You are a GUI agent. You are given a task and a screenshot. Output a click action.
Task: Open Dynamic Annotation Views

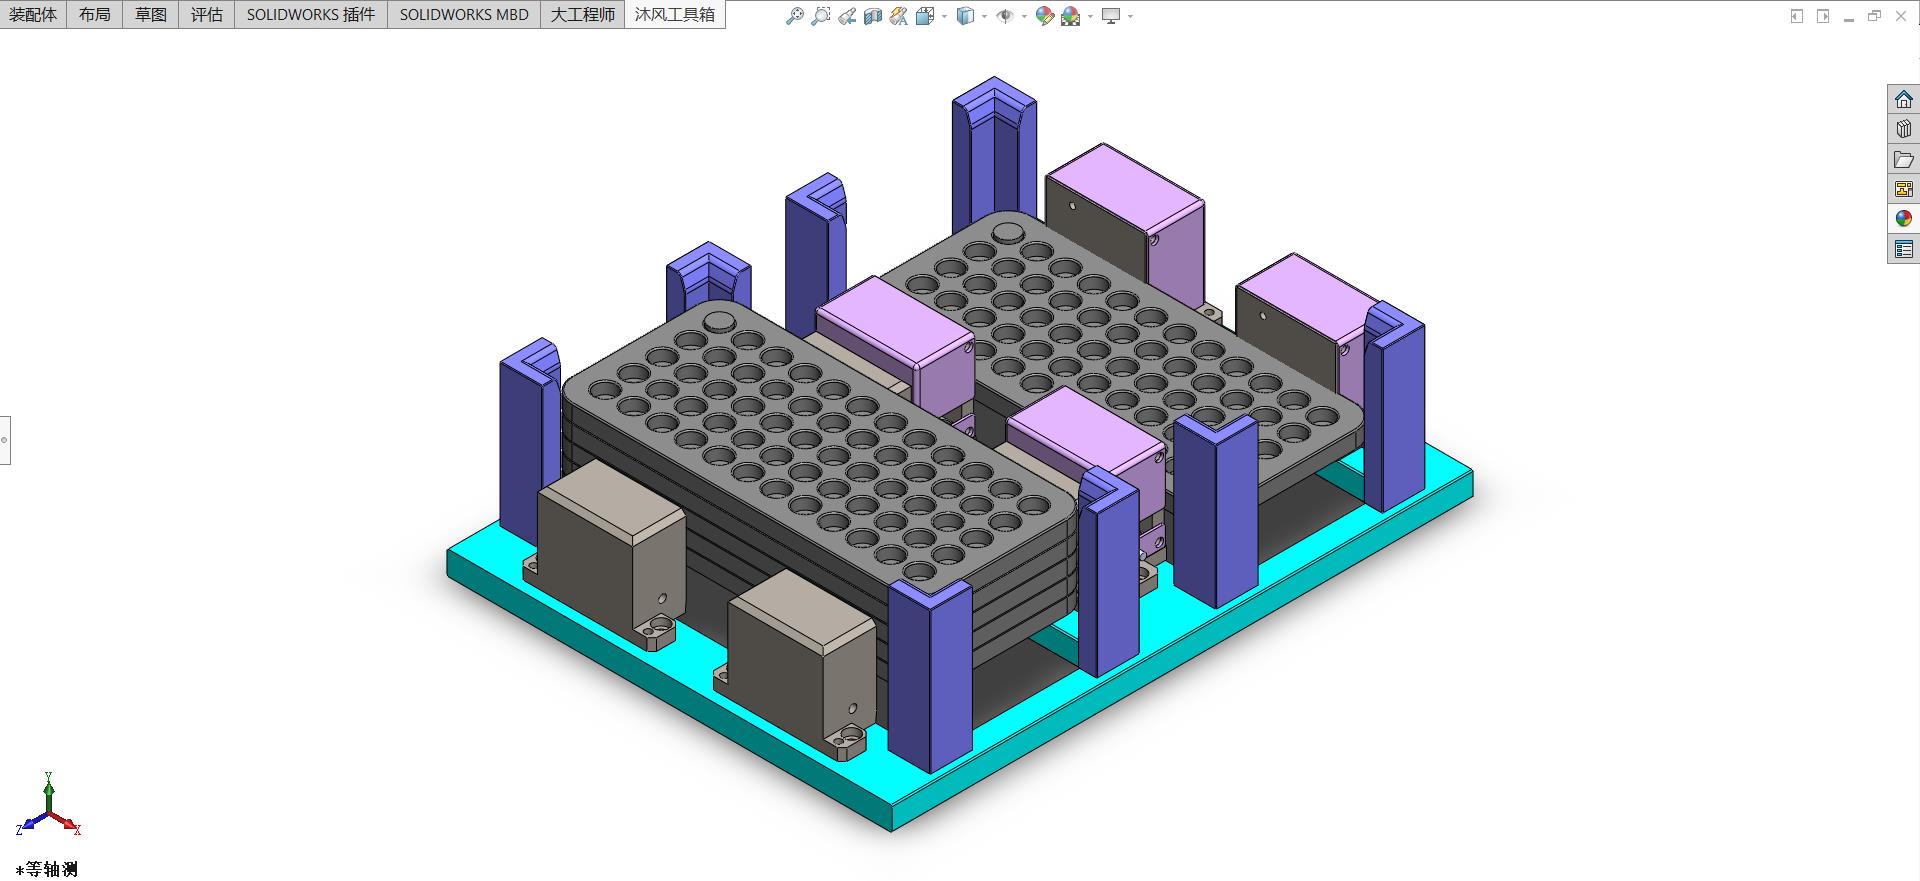pyautogui.click(x=899, y=16)
